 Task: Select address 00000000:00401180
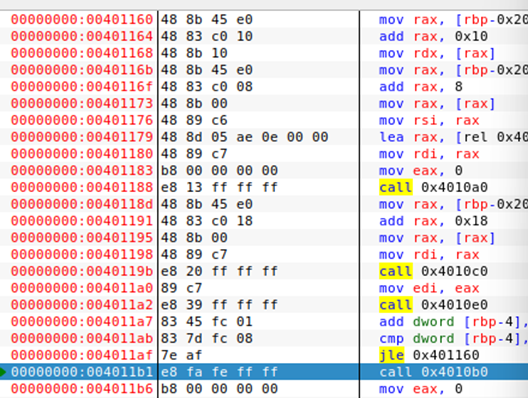coord(82,154)
